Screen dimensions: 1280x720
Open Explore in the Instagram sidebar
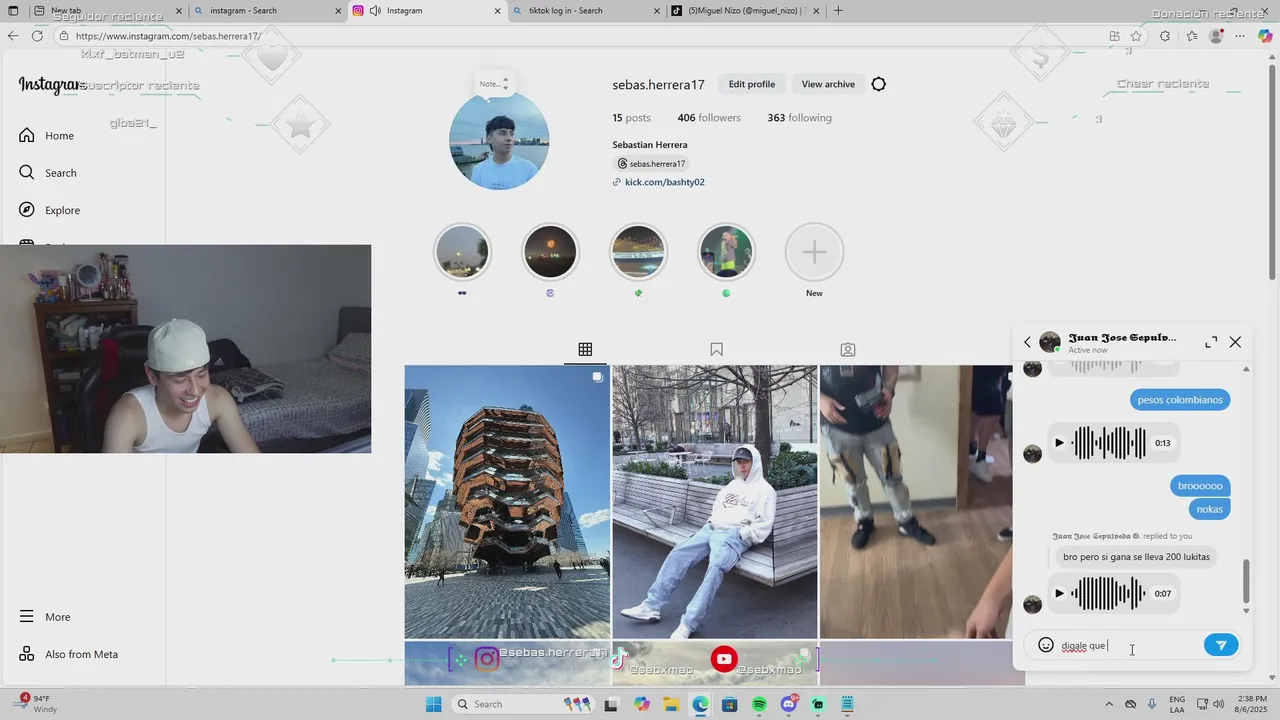(50, 210)
